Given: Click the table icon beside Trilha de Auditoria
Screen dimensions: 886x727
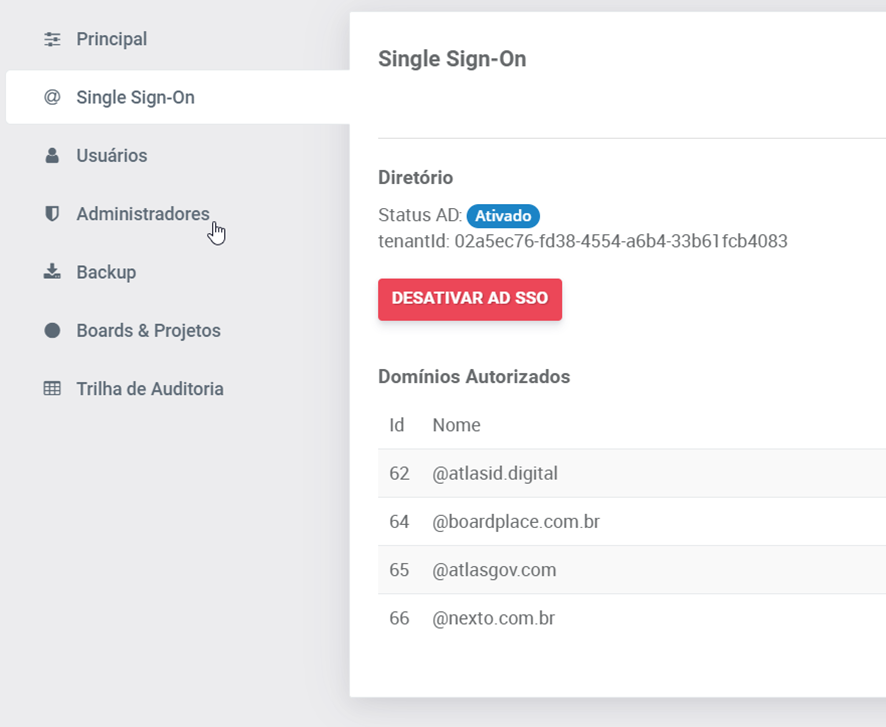Looking at the screenshot, I should (52, 389).
